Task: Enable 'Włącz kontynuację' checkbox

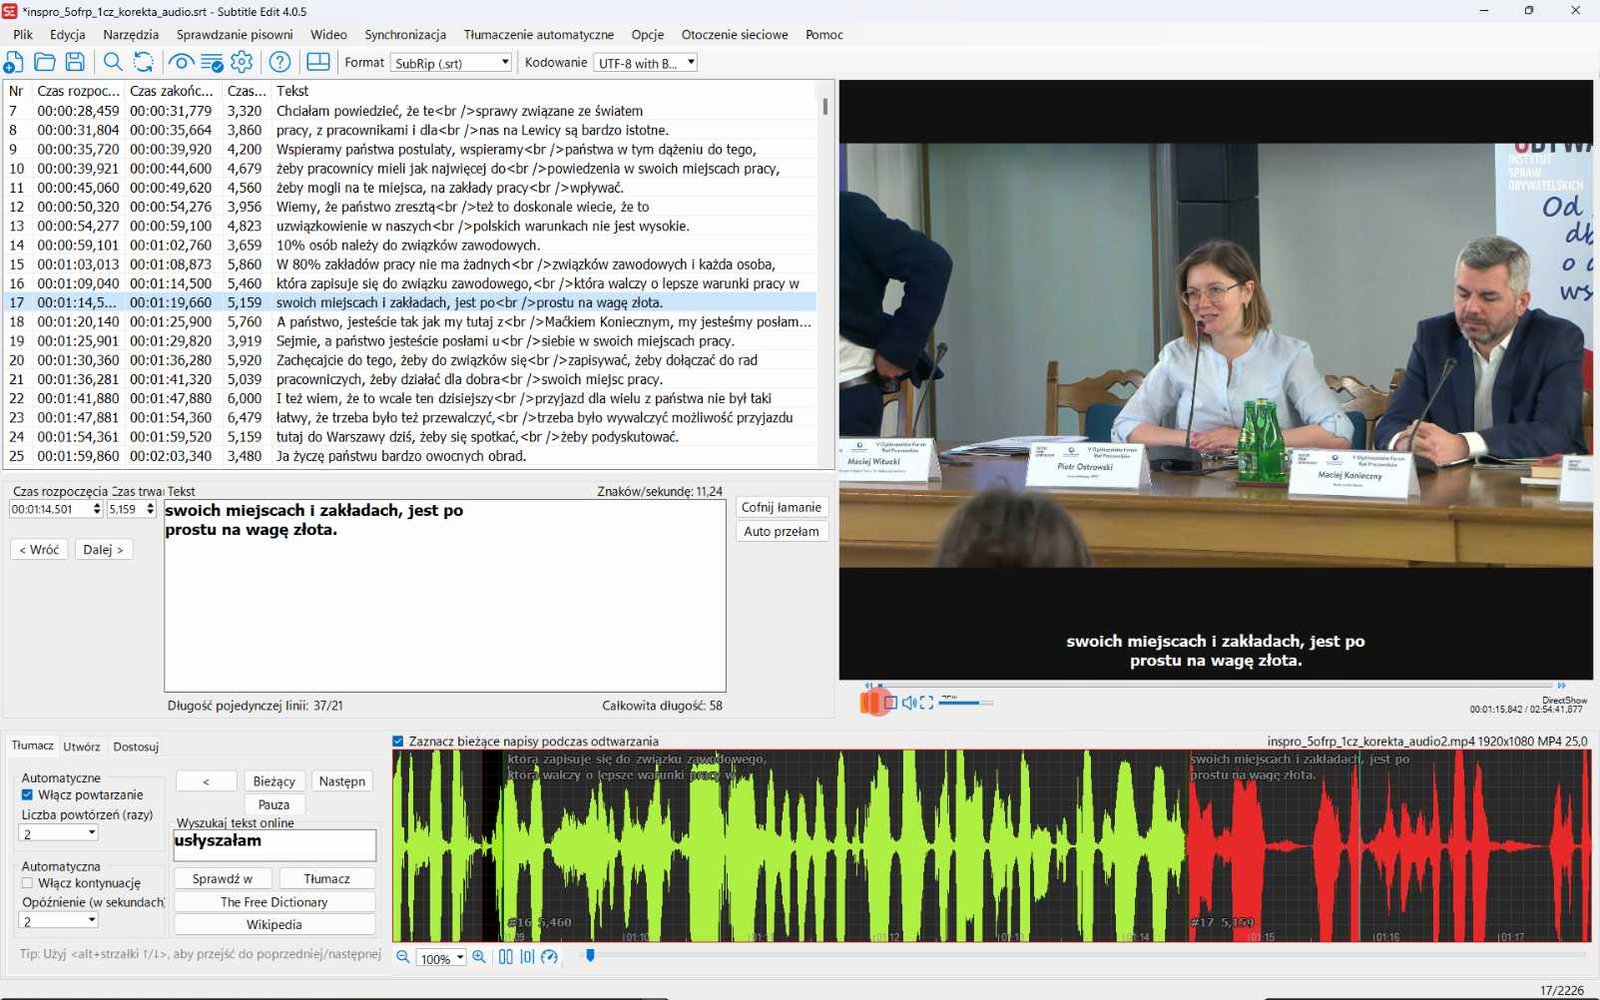Action: tap(27, 883)
